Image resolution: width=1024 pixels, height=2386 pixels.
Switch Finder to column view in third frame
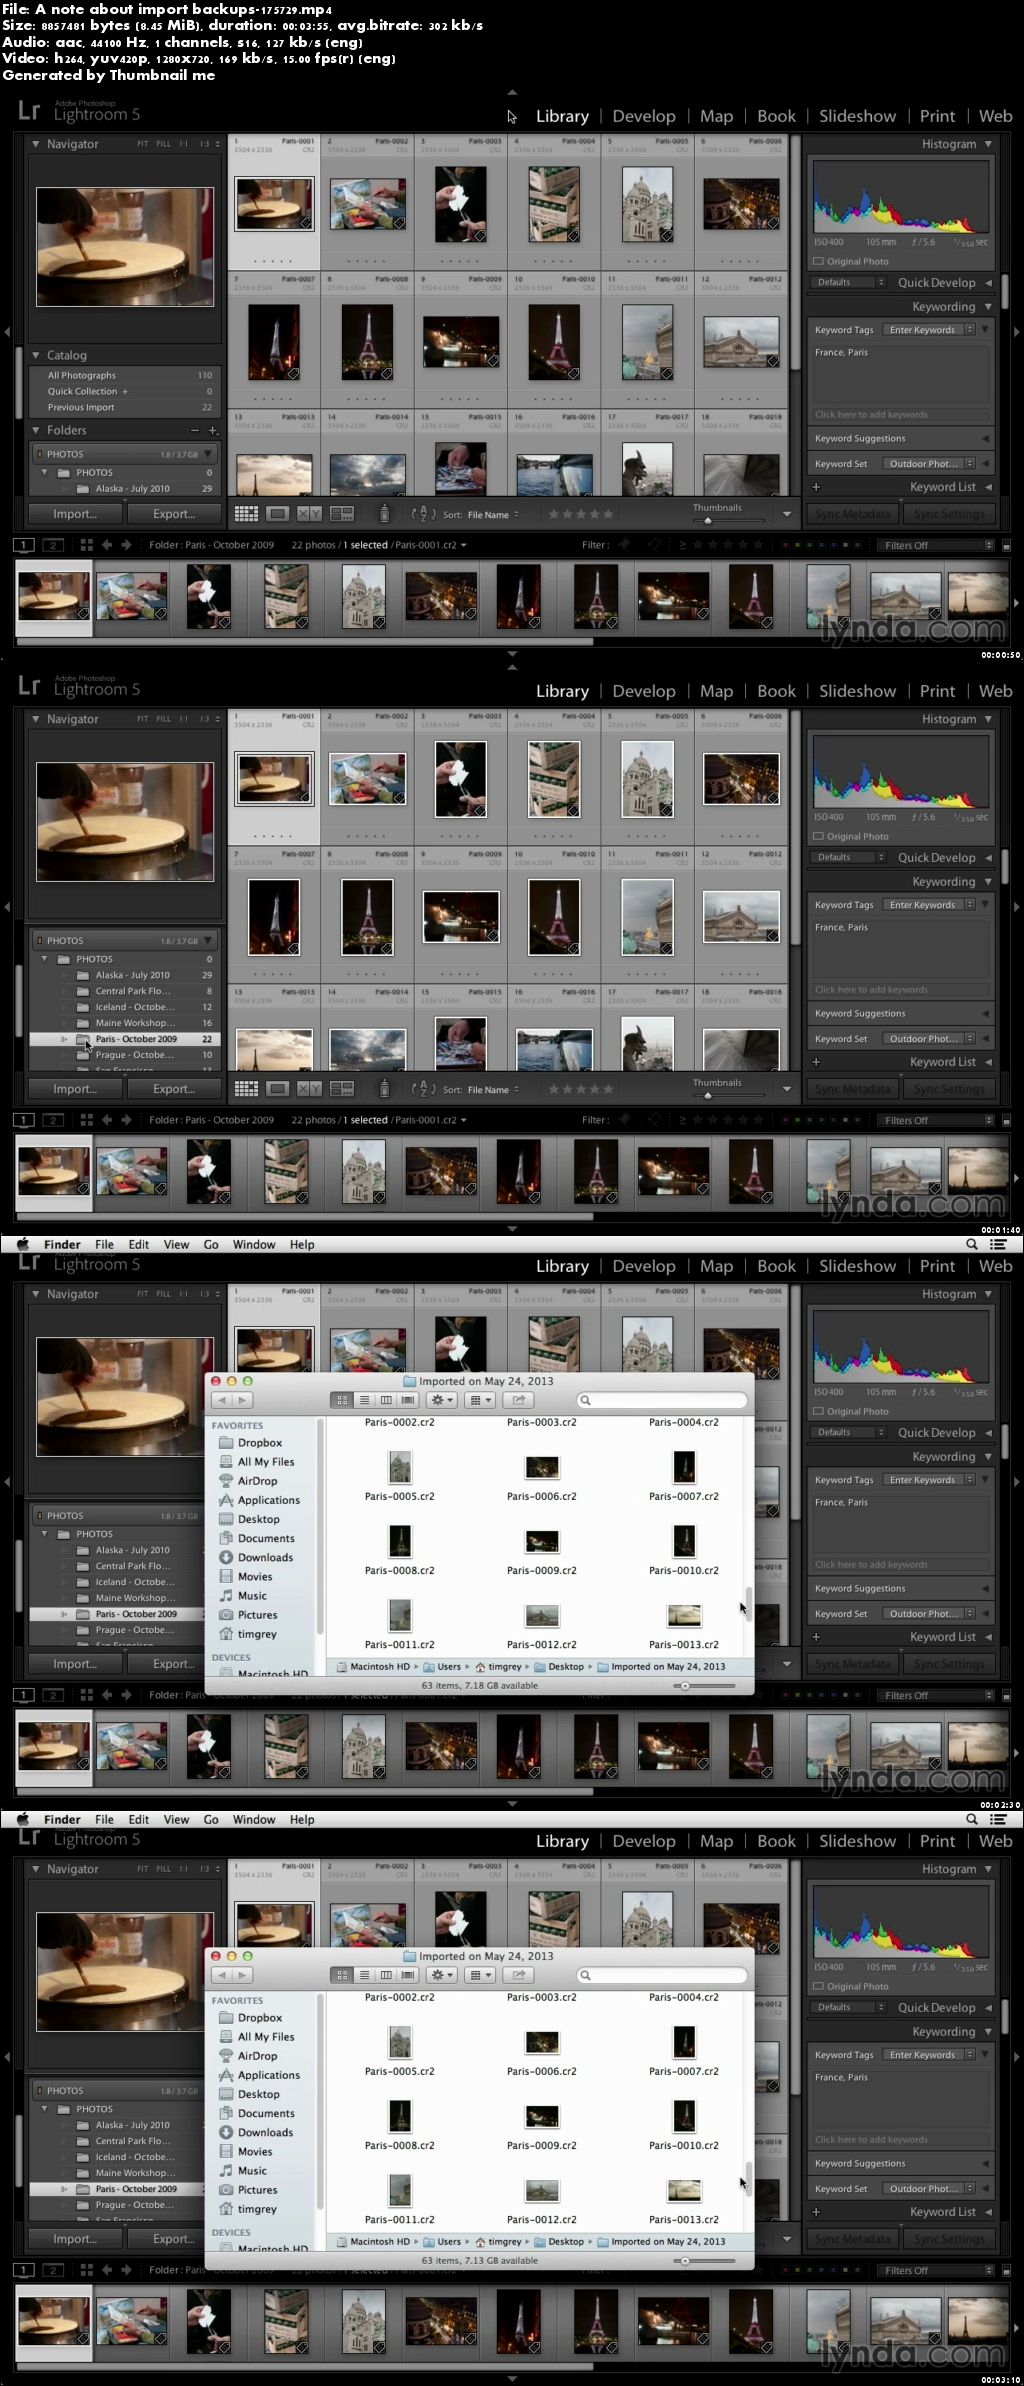tap(386, 1400)
